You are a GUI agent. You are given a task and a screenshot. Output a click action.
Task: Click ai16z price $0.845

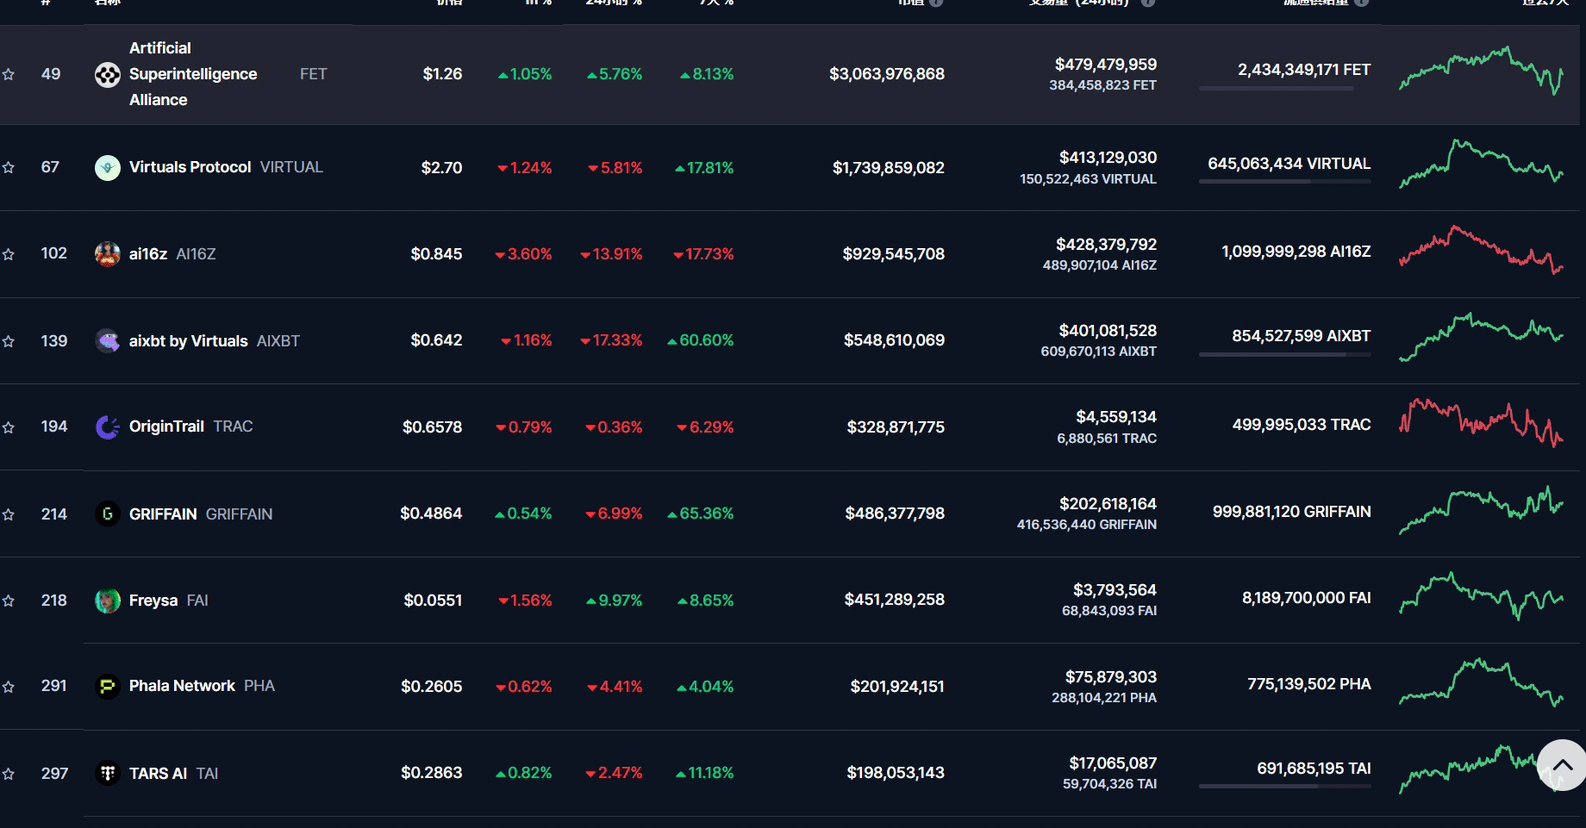pos(436,254)
